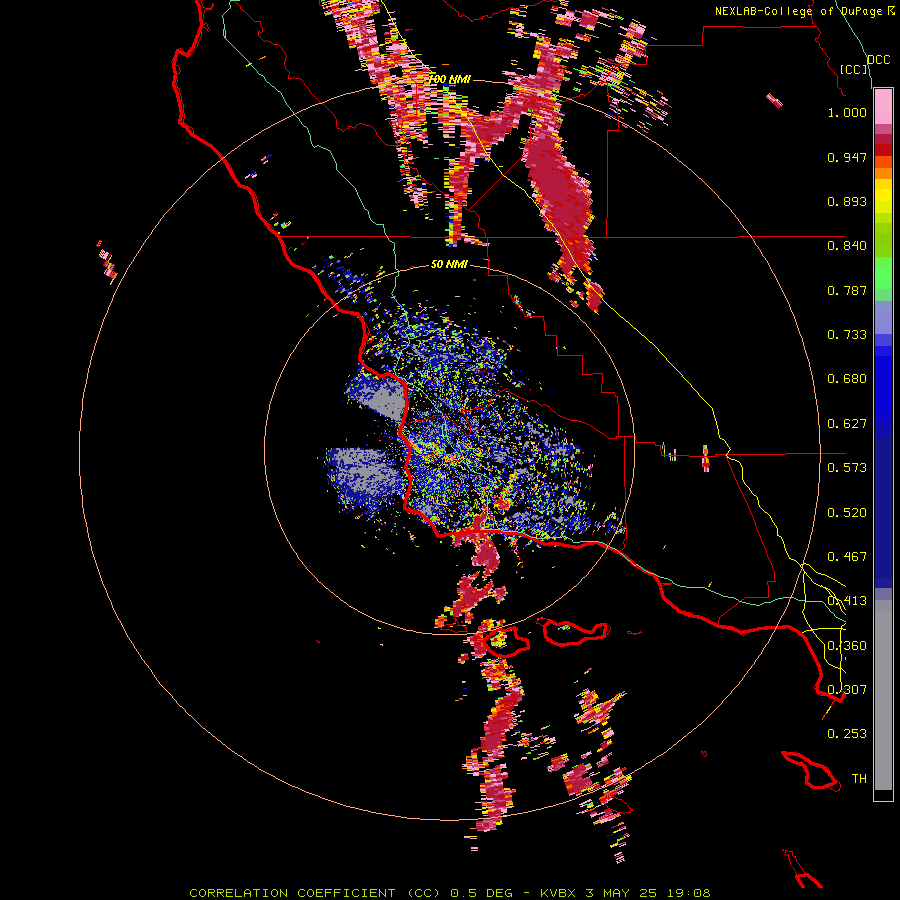Click the TH threshold label

click(859, 779)
